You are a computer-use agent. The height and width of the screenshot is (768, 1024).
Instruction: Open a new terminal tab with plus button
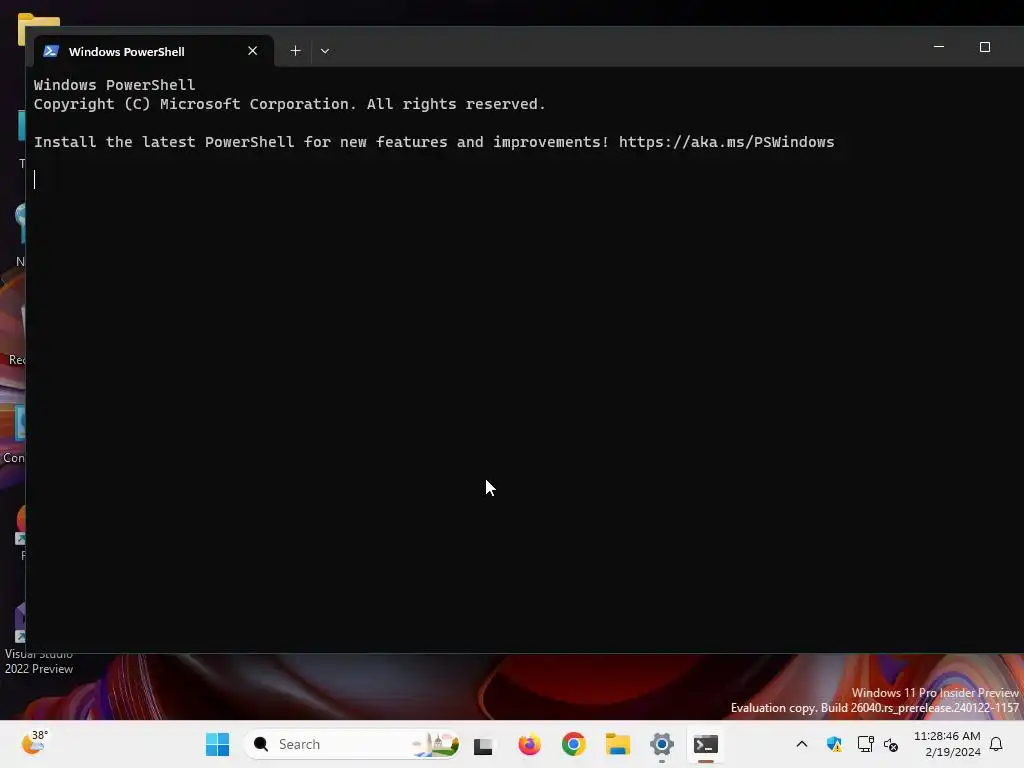(x=295, y=51)
